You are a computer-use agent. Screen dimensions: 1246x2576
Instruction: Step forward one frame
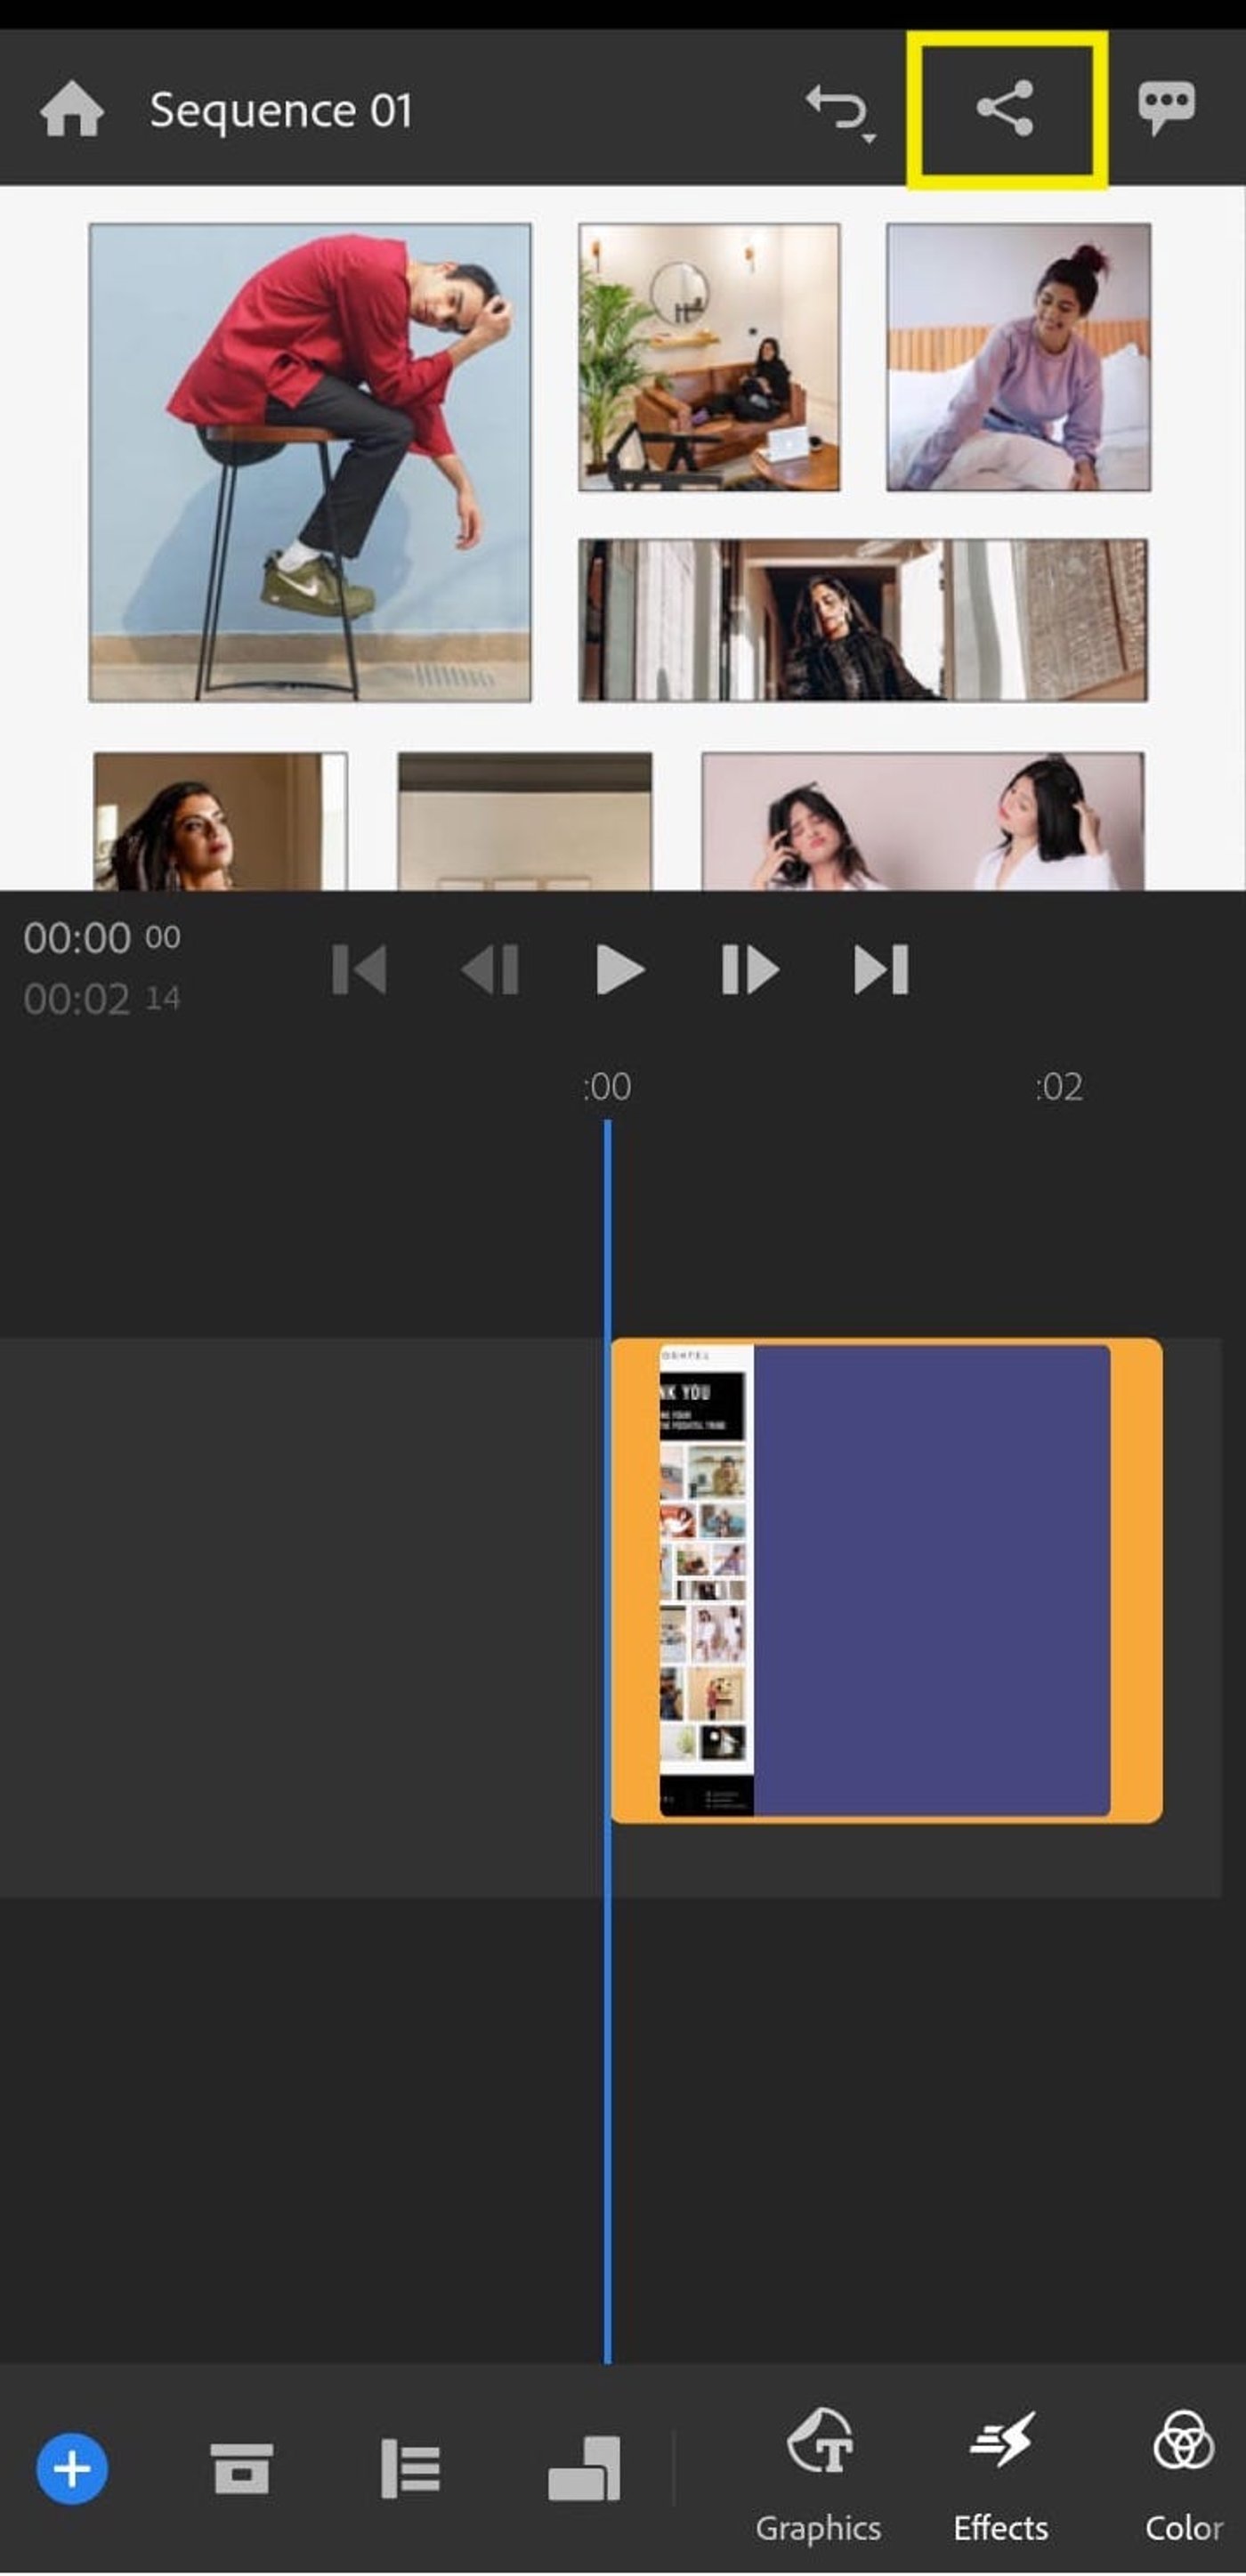click(x=750, y=969)
